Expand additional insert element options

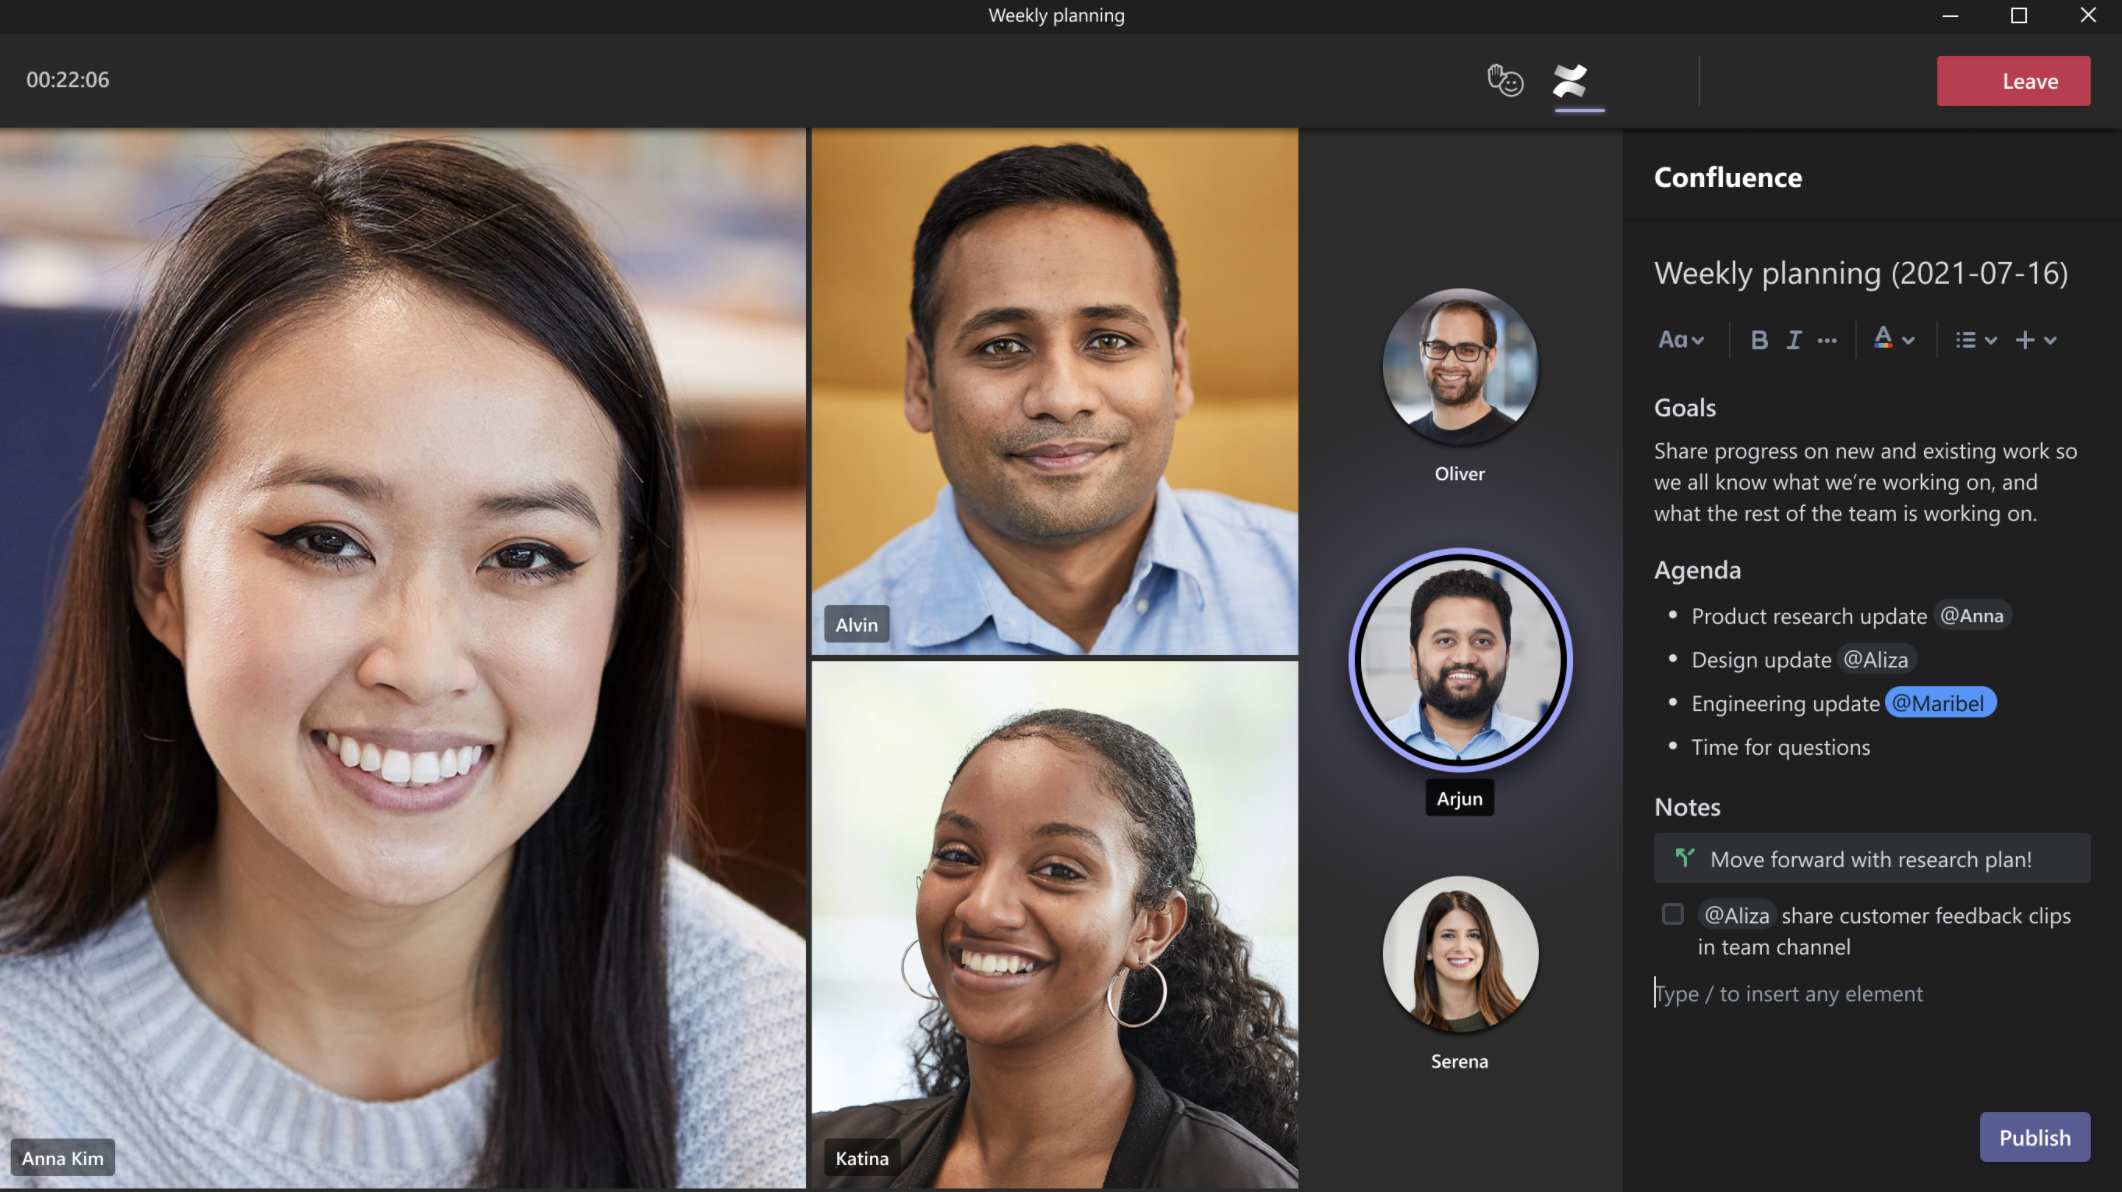click(x=2049, y=340)
